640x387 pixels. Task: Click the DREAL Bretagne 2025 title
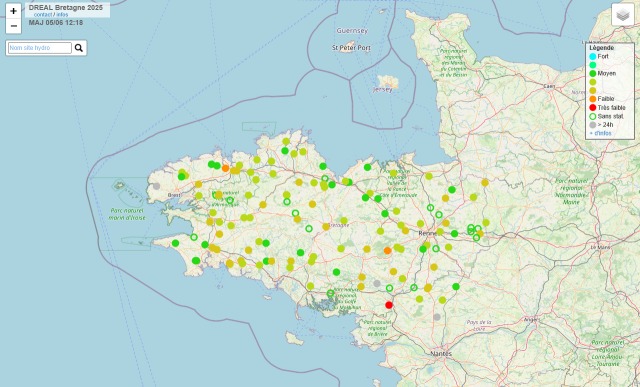point(66,8)
